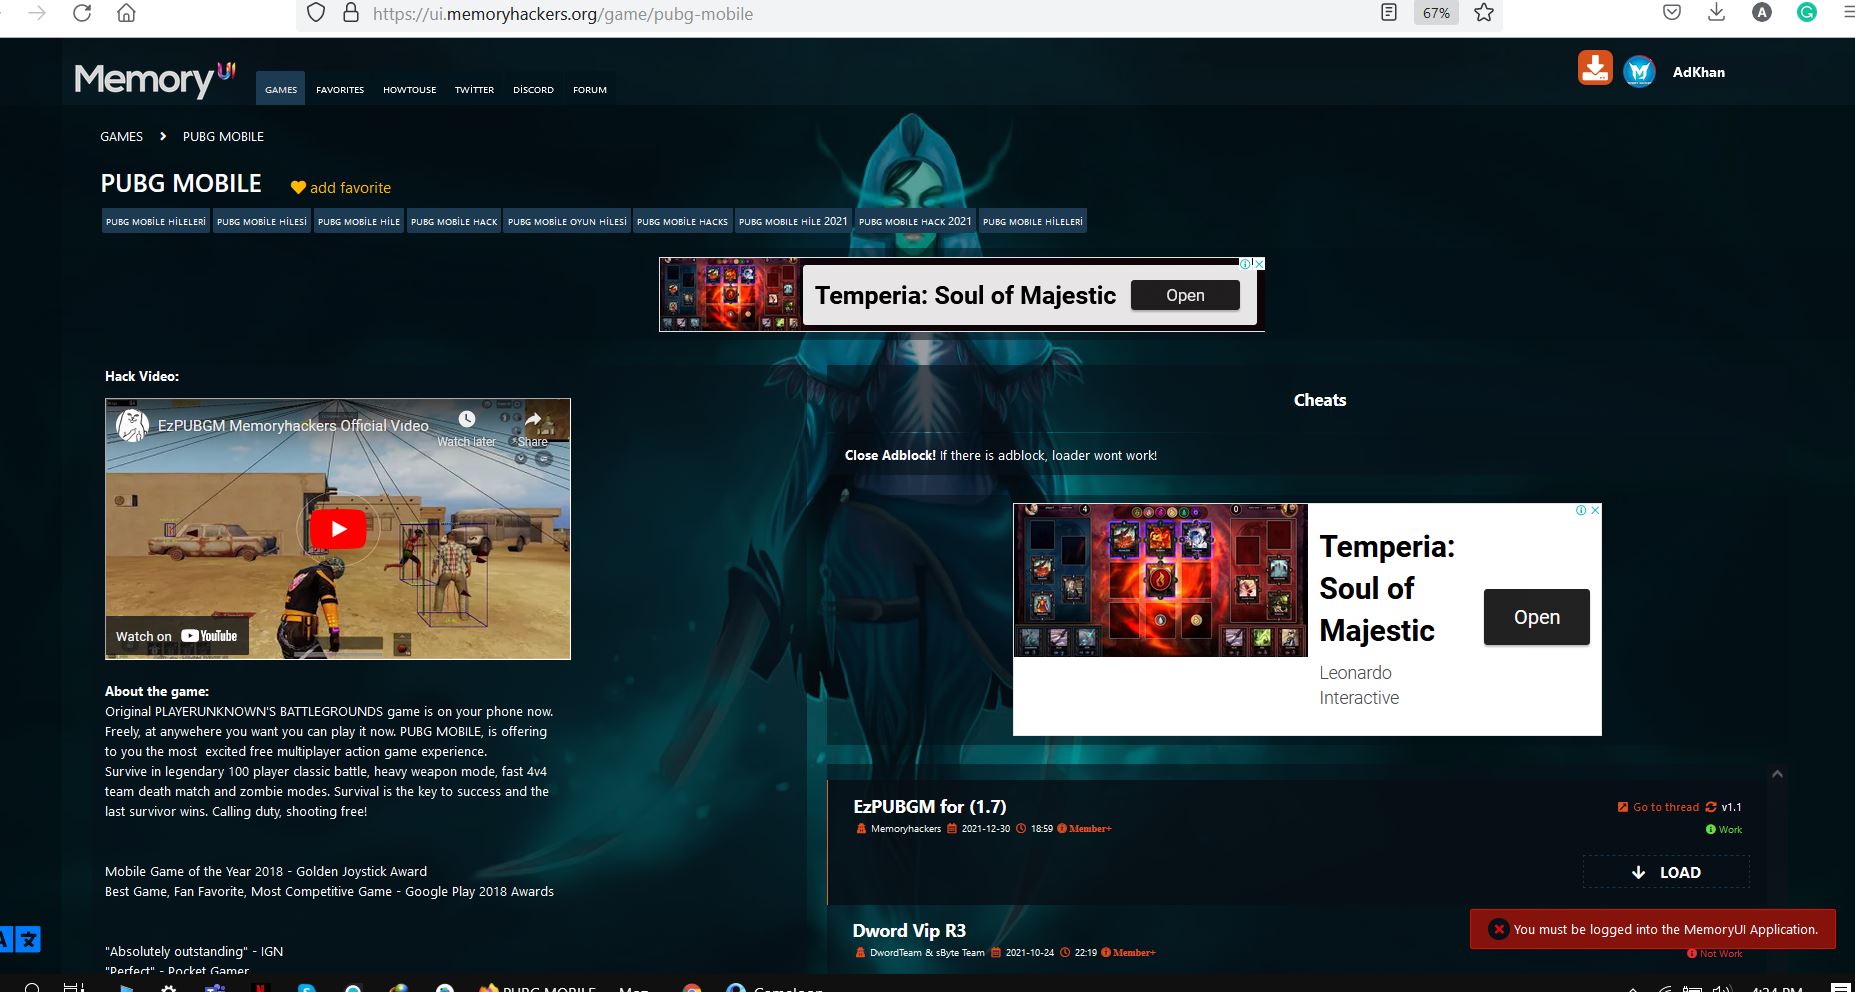Viewport: 1855px width, 992px height.
Task: Save page to Pocket icon
Action: click(x=1672, y=13)
